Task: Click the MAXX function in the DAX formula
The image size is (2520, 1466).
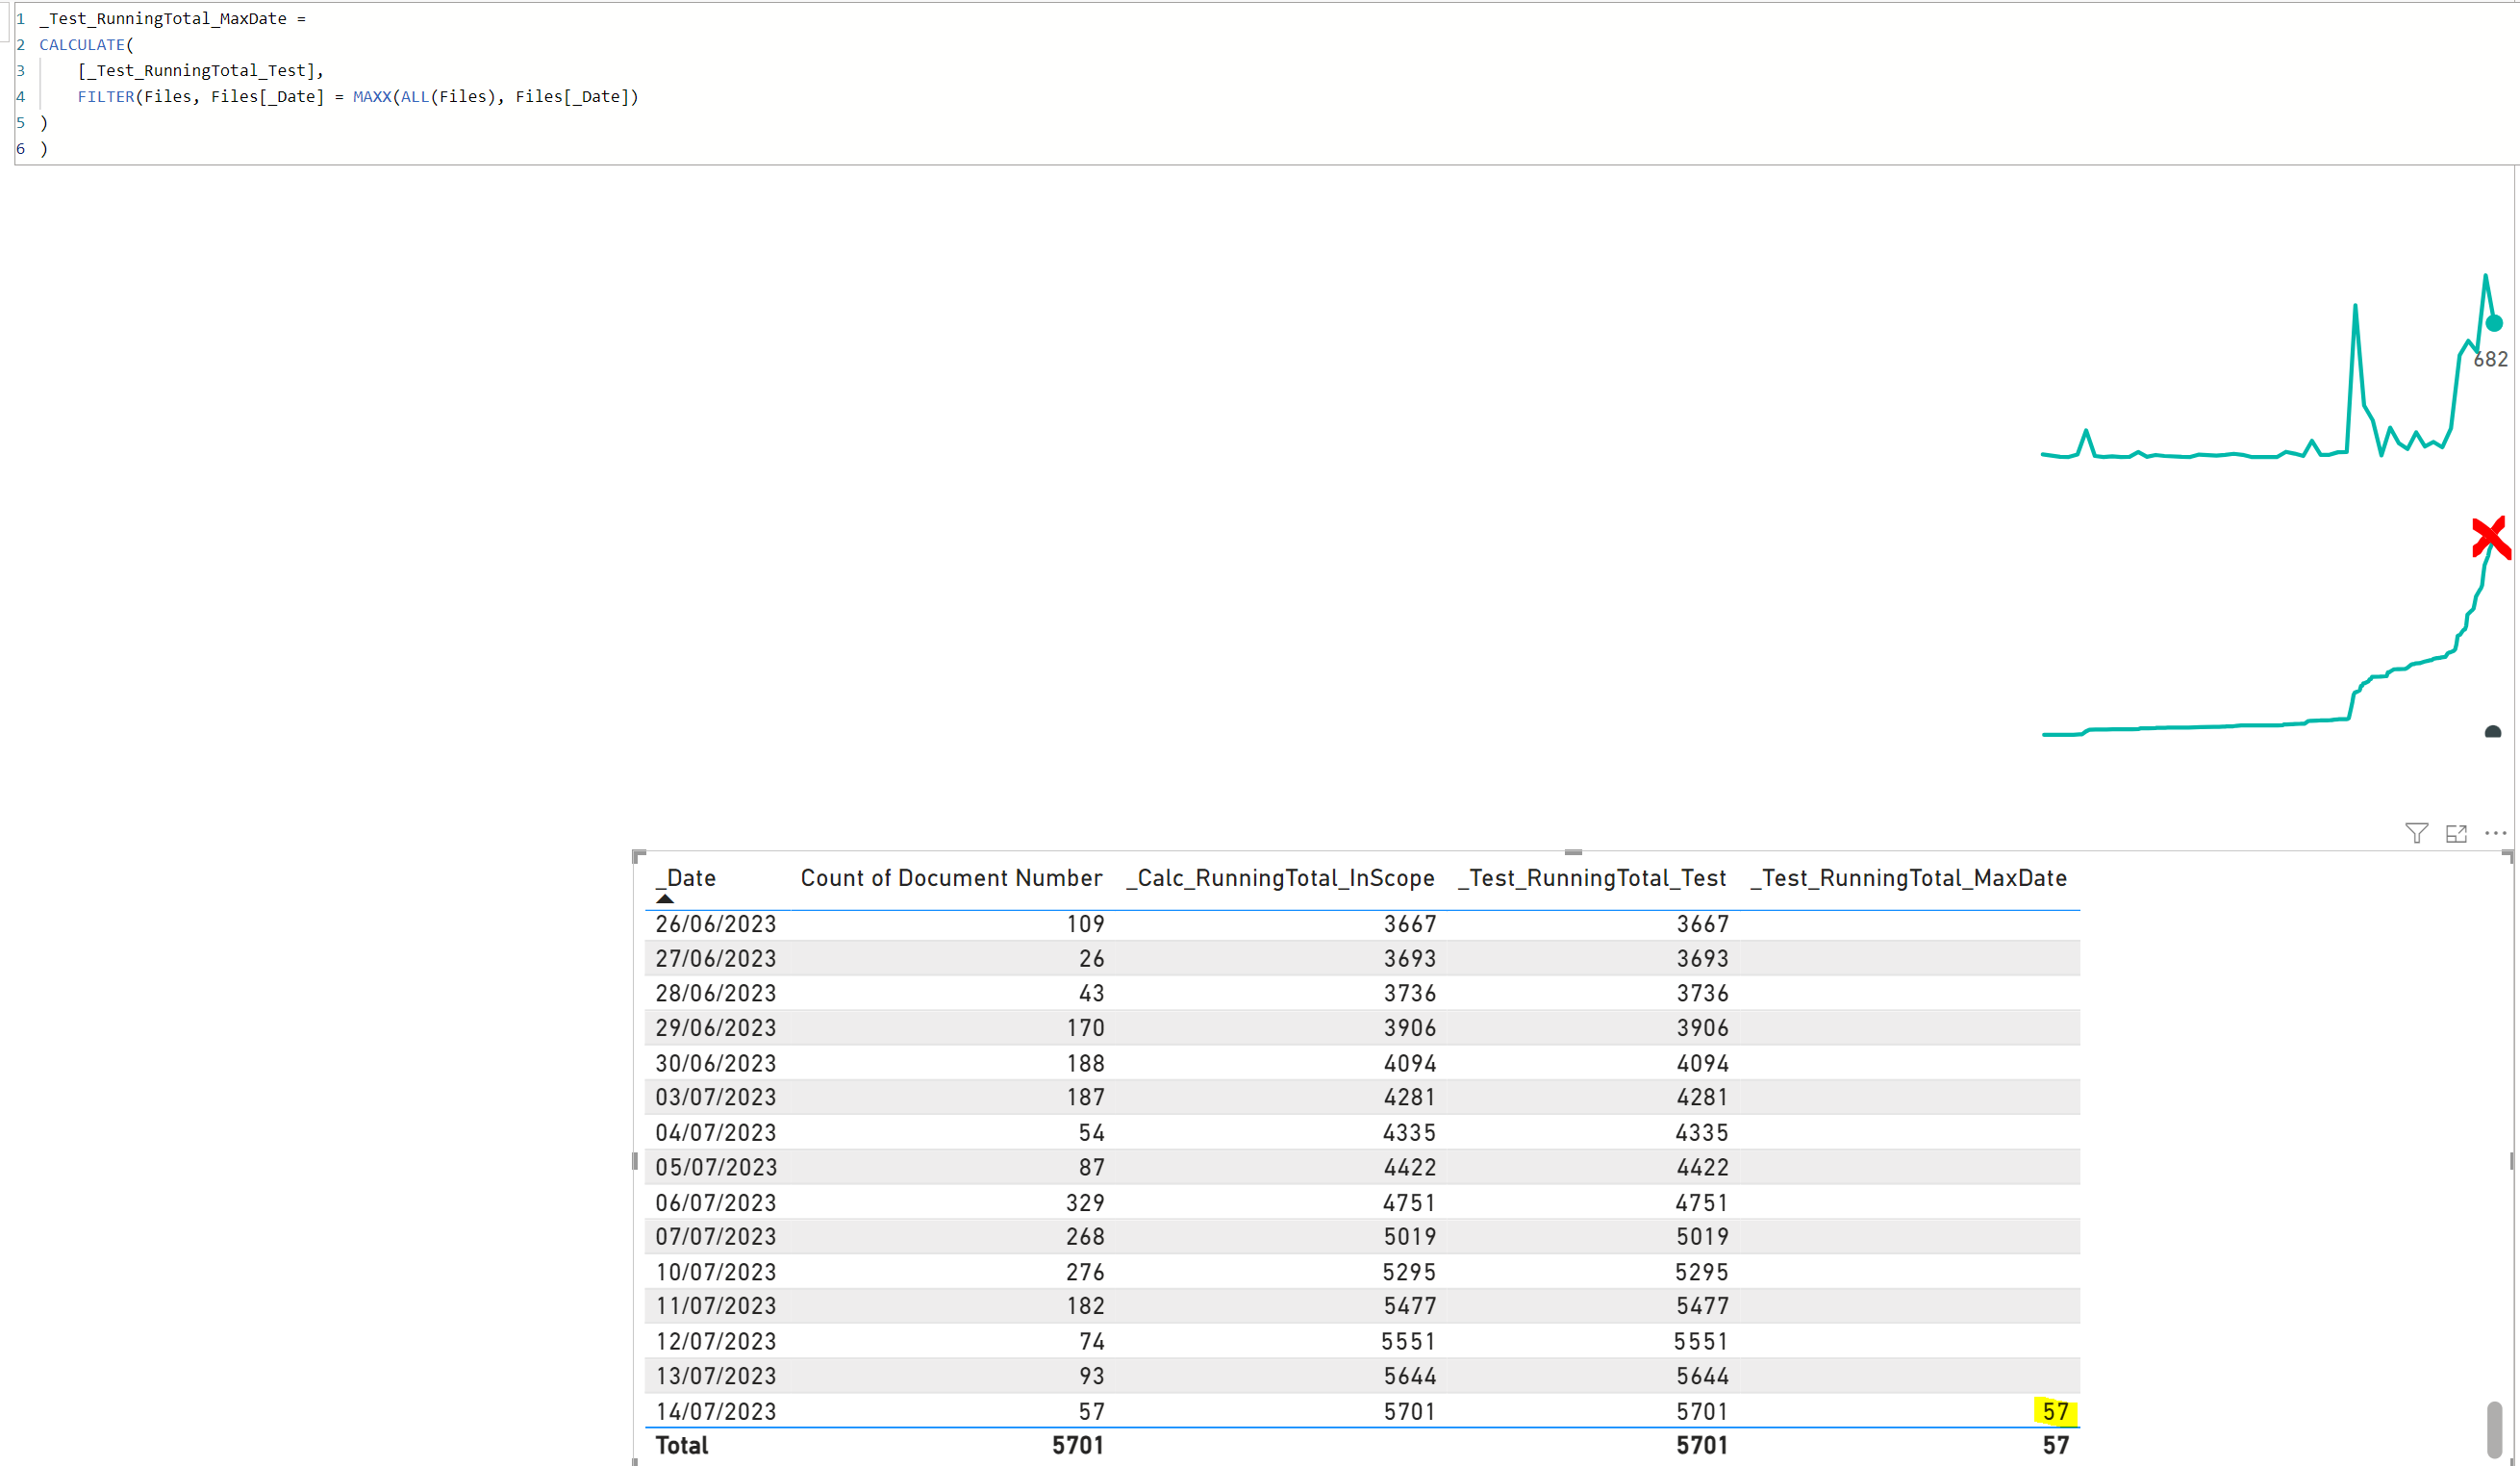Action: 372,96
